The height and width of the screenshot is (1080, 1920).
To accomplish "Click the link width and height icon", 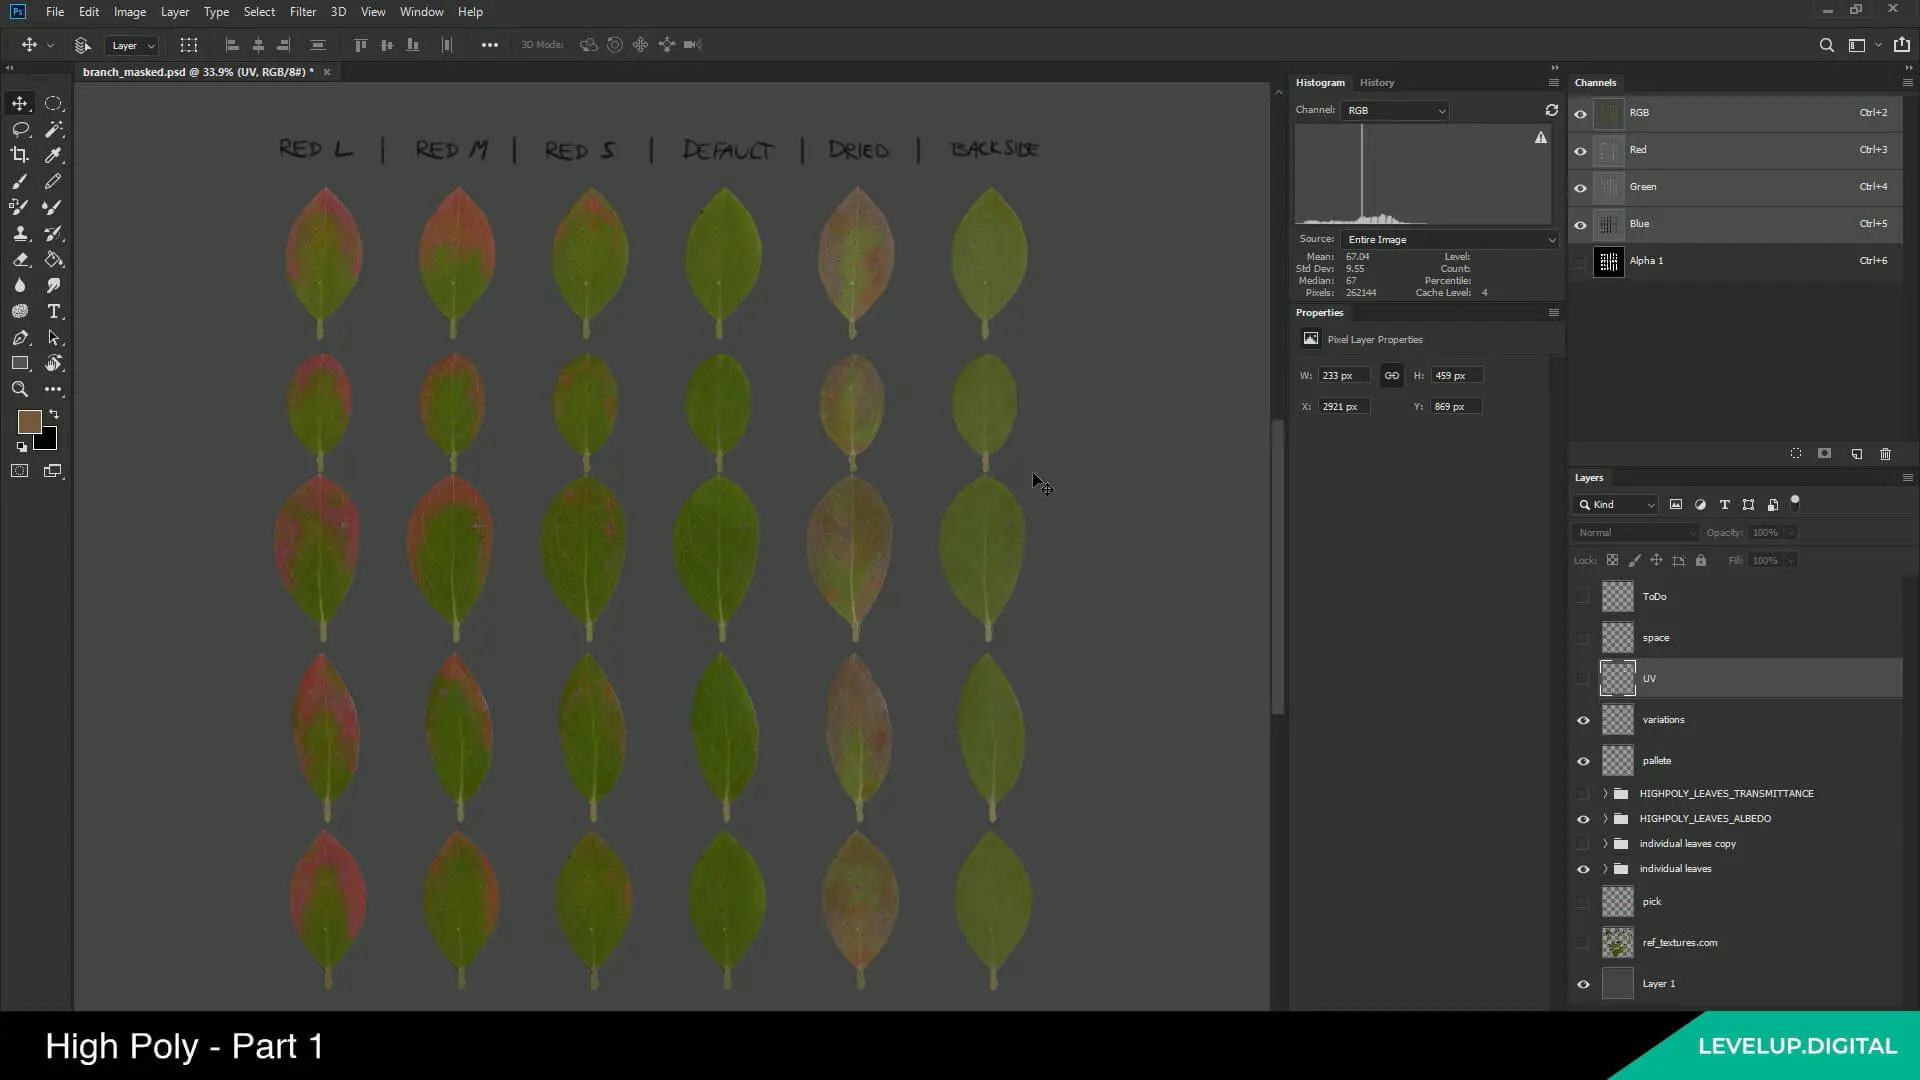I will coord(1391,375).
